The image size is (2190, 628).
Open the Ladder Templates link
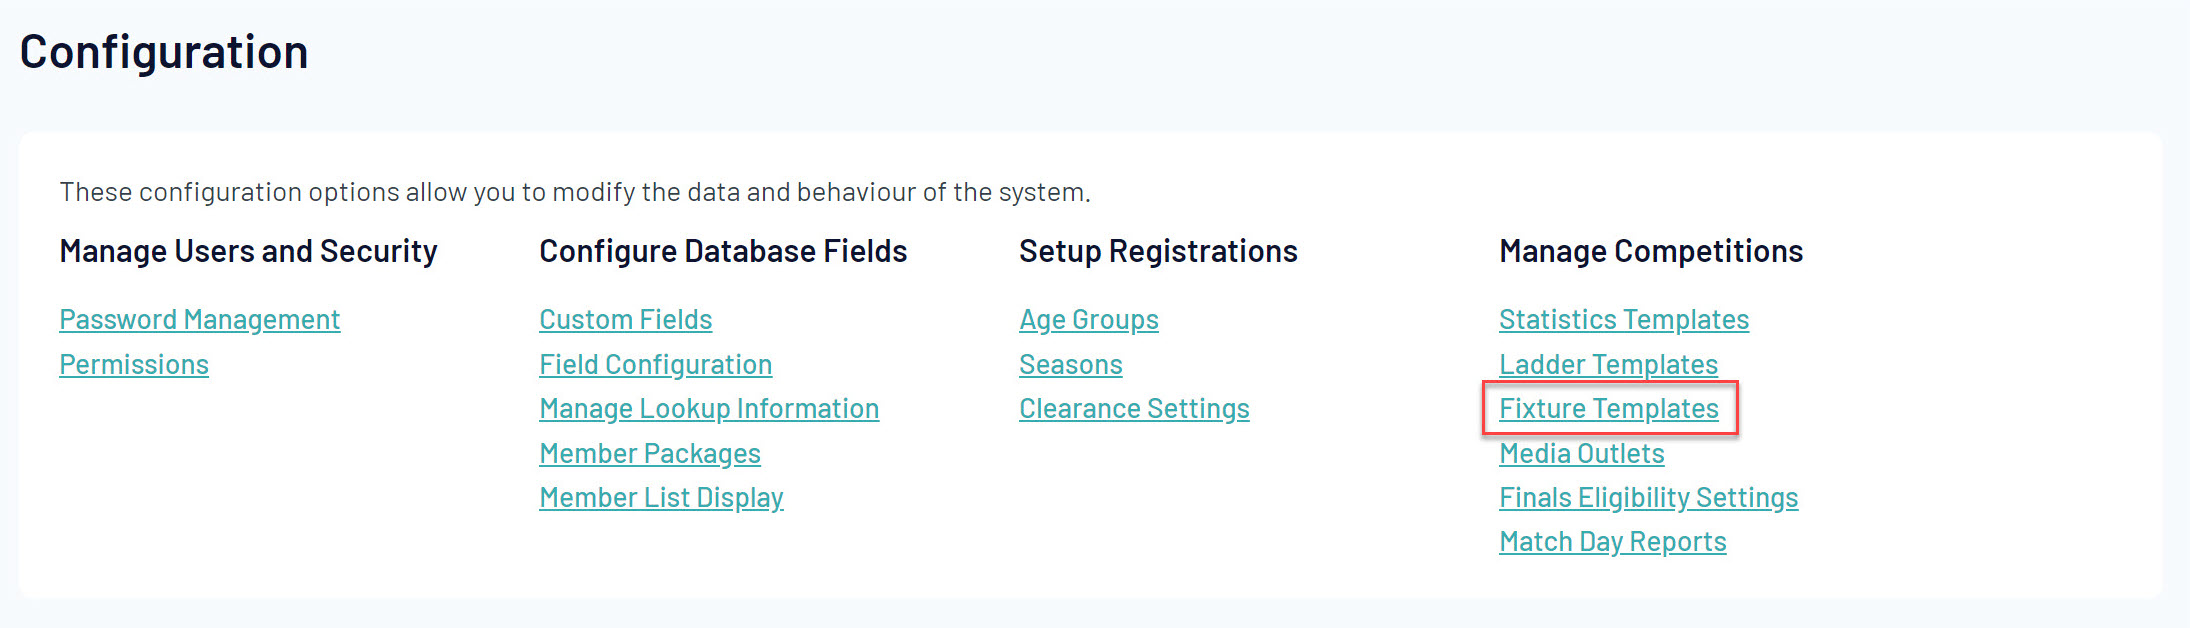click(x=1608, y=365)
